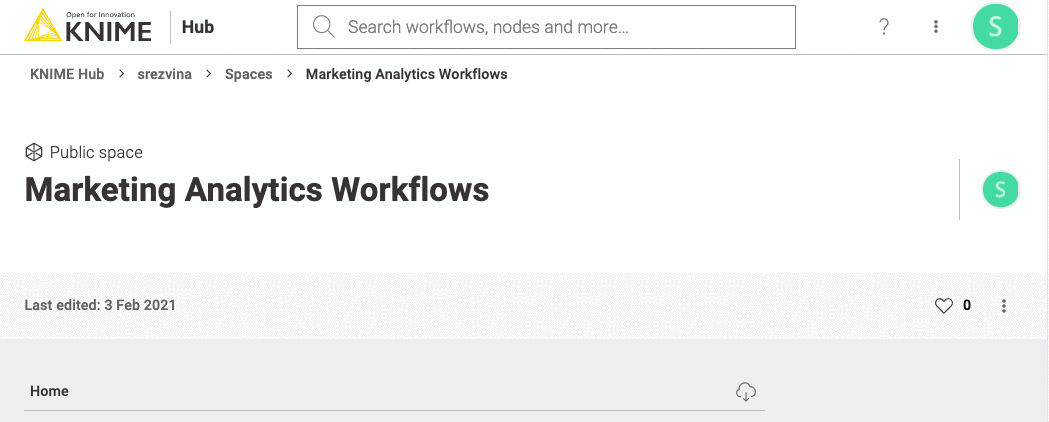The width and height of the screenshot is (1049, 422).
Task: Click the Public space cube icon
Action: (33, 152)
